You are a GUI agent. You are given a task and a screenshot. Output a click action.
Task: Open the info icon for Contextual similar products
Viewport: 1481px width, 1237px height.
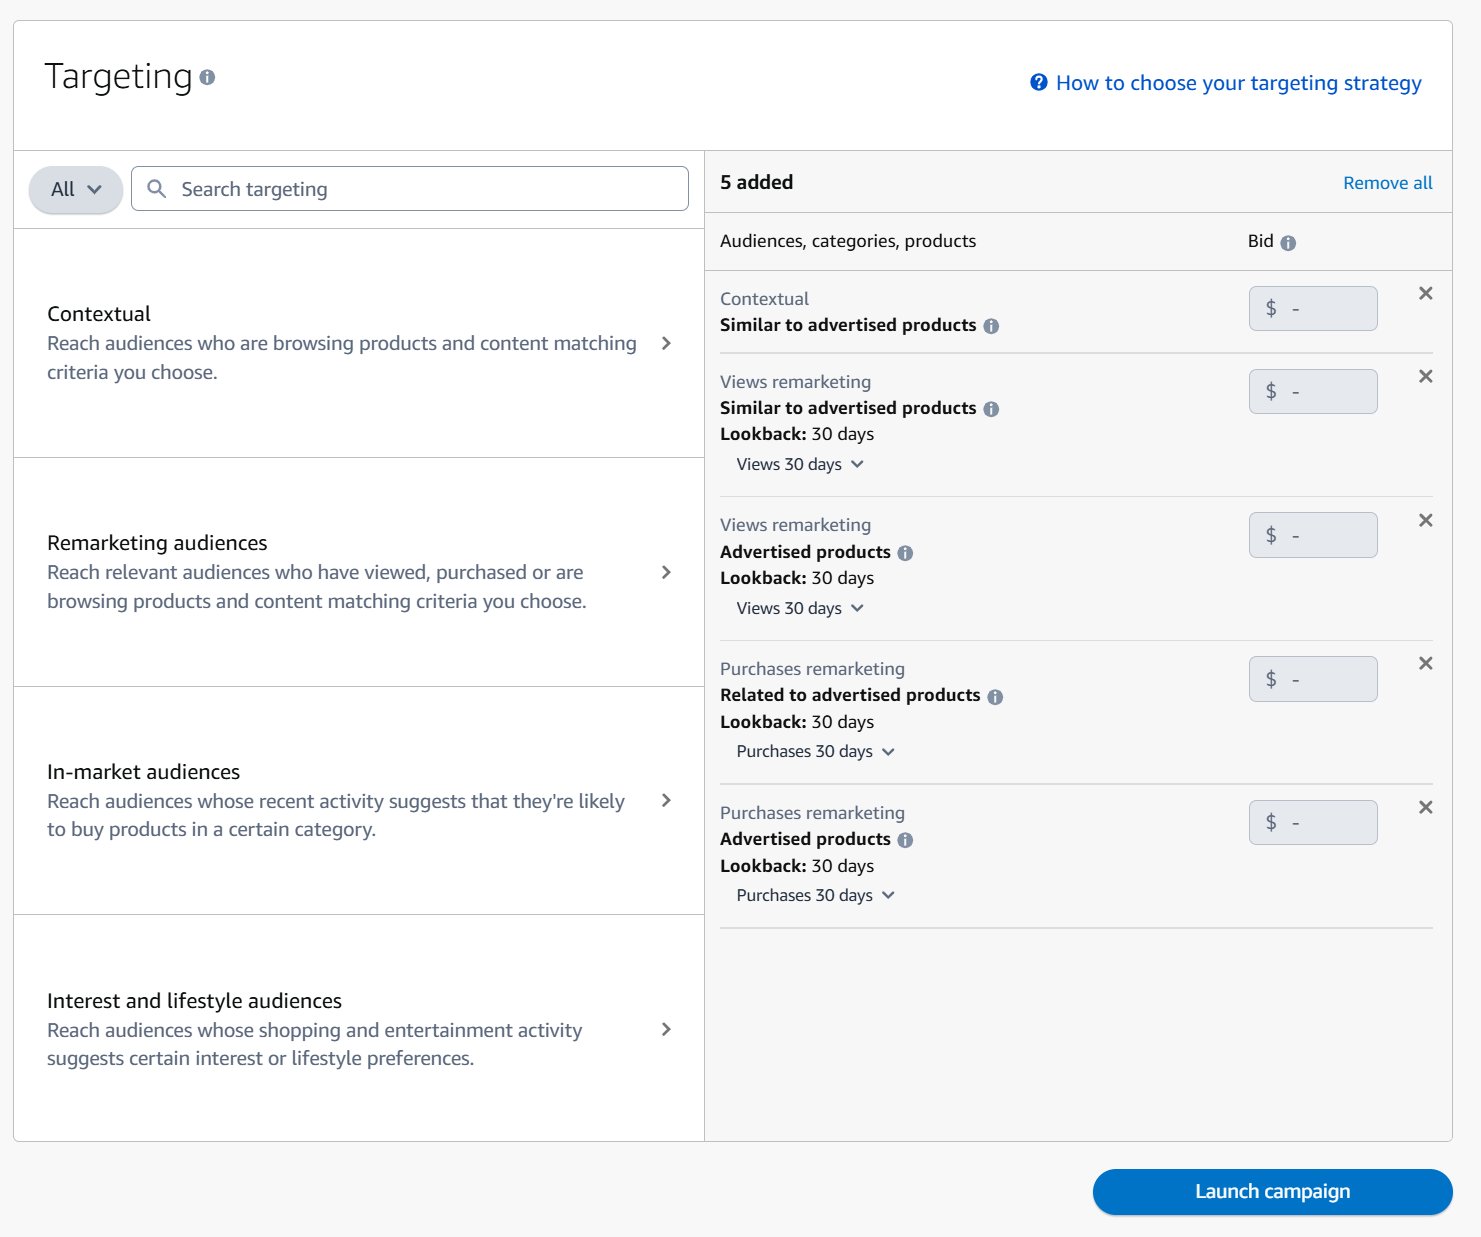[992, 325]
